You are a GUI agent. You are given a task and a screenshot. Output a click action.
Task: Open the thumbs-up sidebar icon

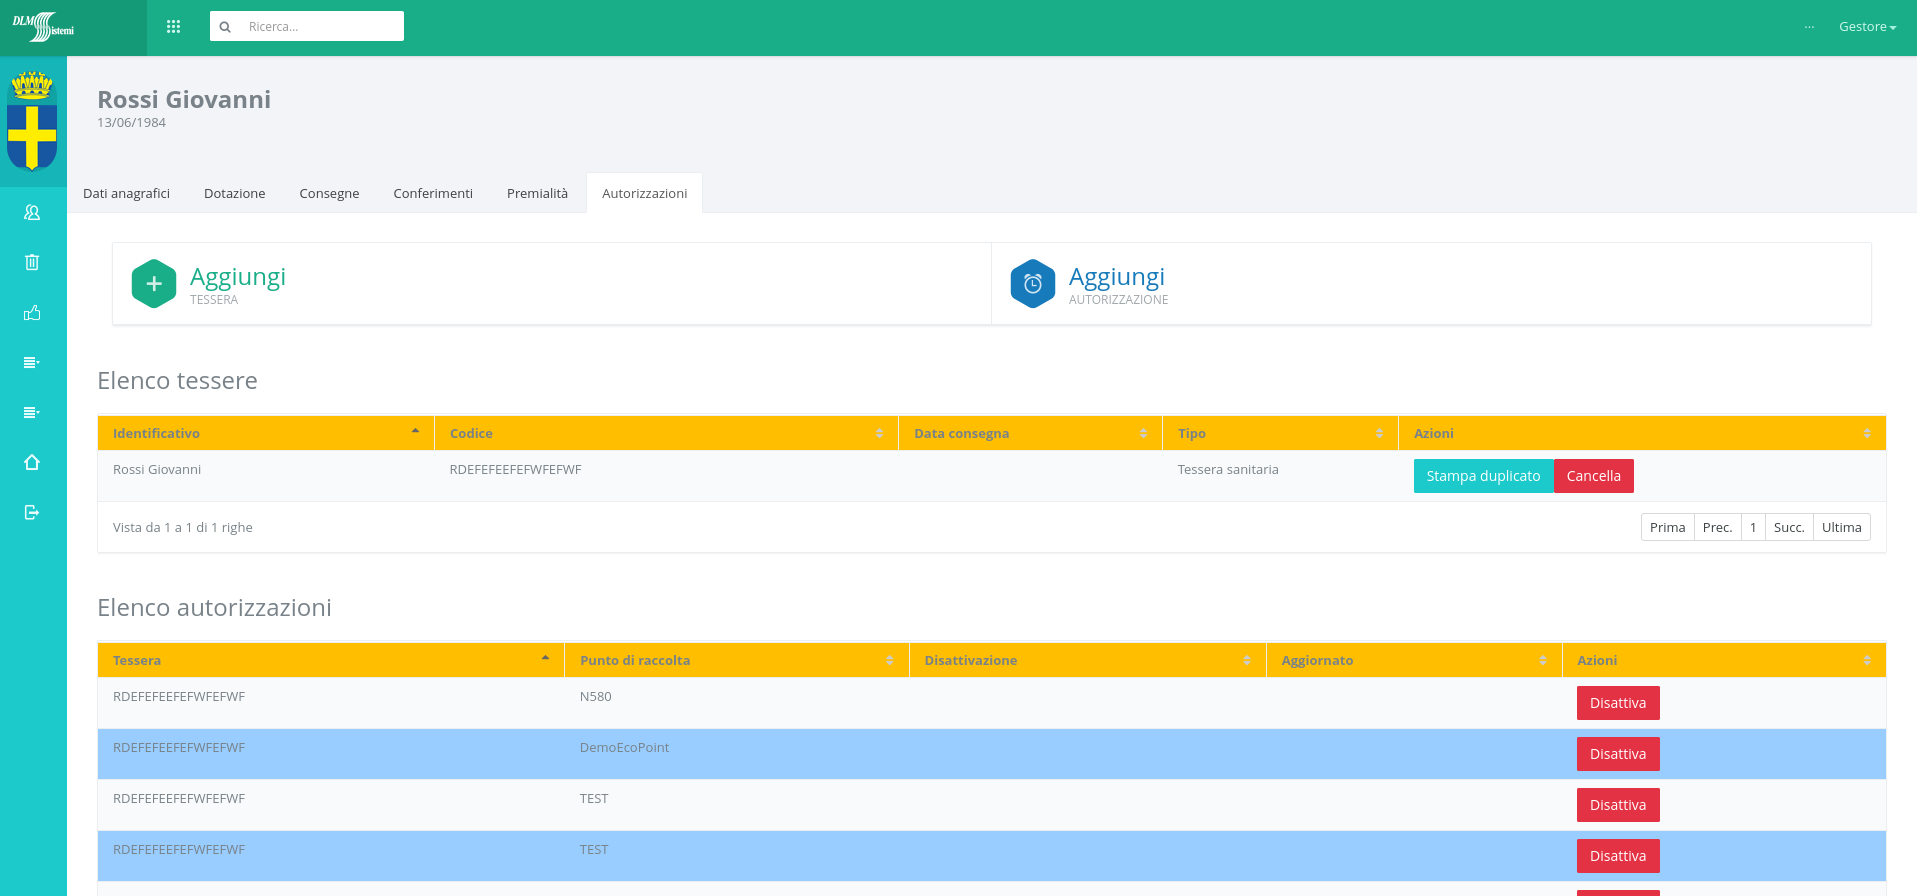[32, 313]
